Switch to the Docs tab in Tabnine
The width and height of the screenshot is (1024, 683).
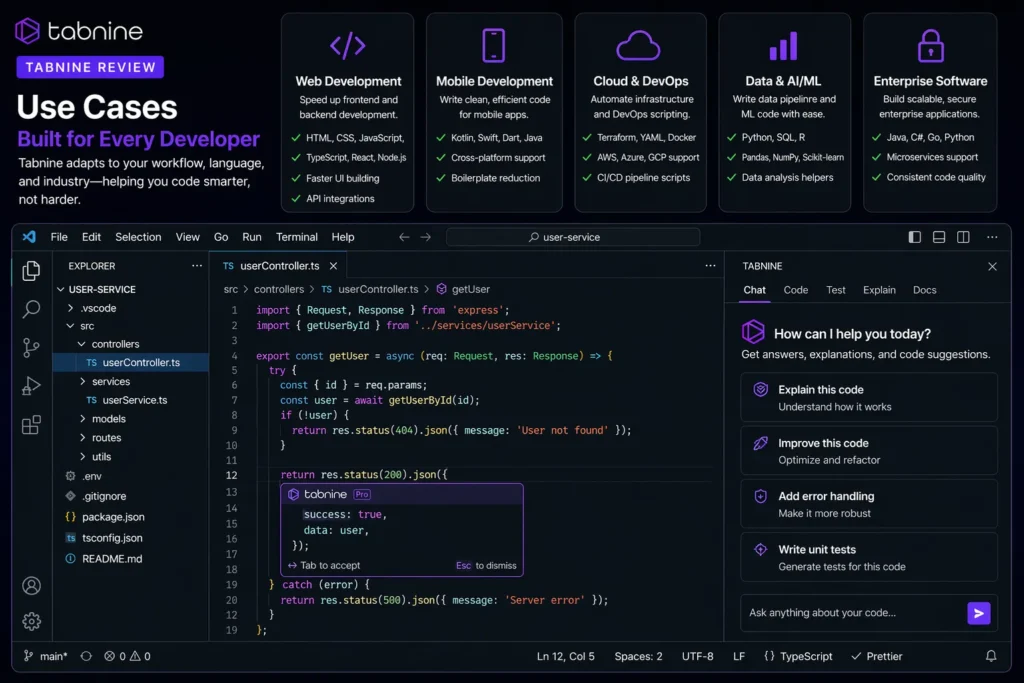click(x=924, y=290)
